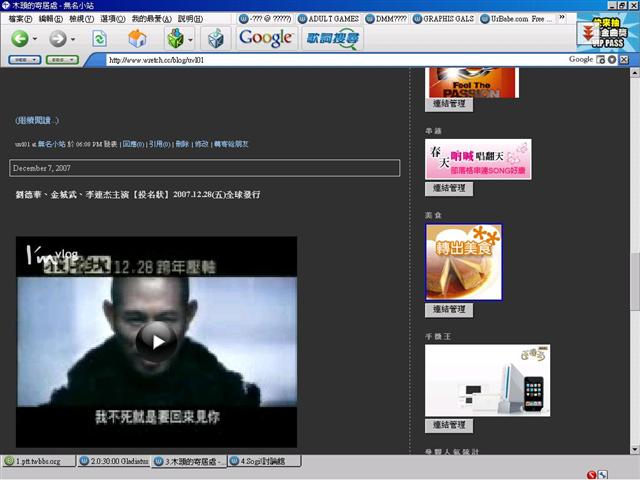
Task: Click the new-tab search icon next to Google
Action: (600, 60)
